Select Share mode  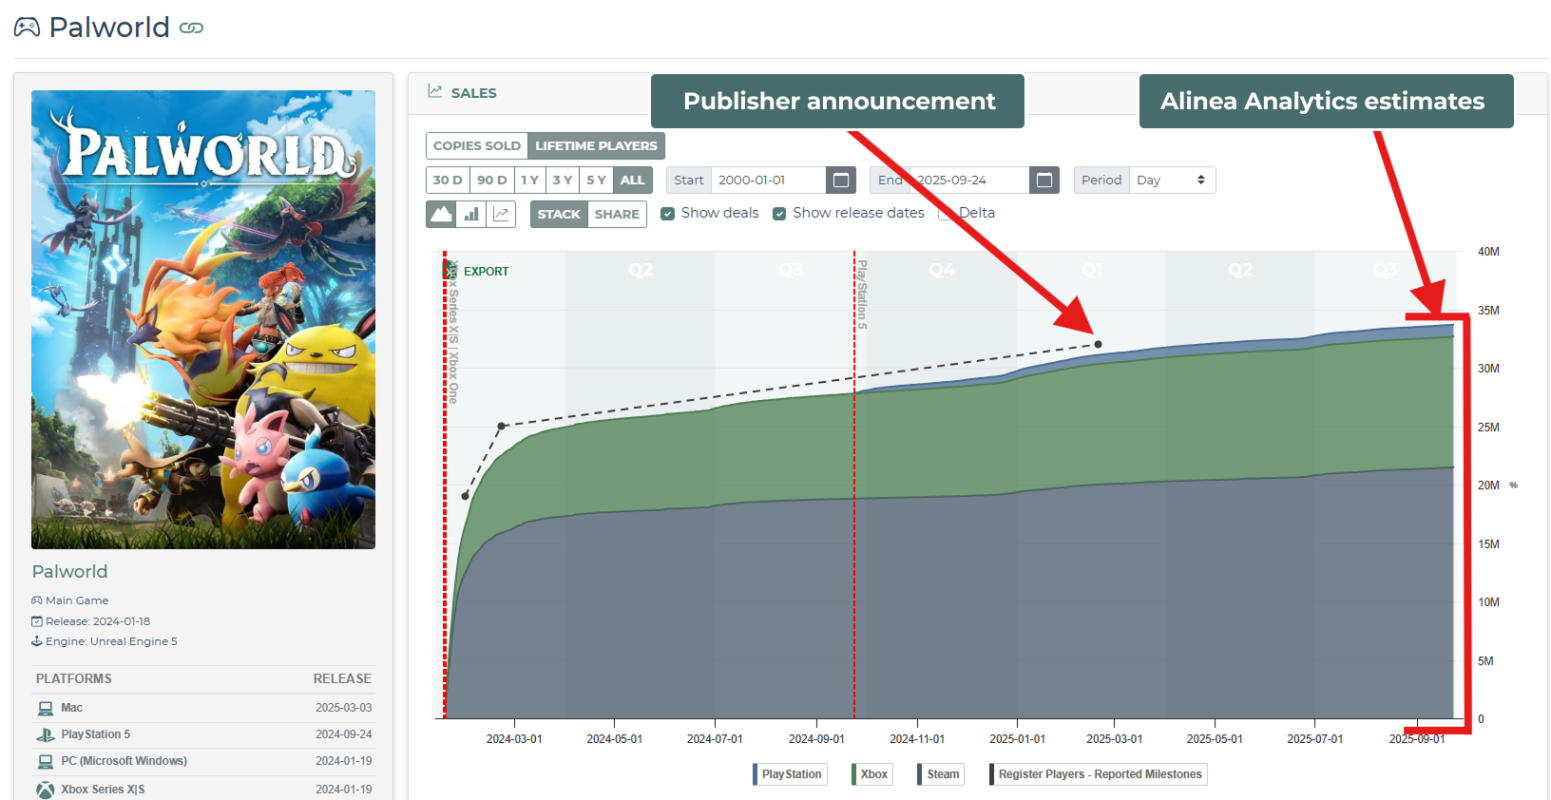617,214
